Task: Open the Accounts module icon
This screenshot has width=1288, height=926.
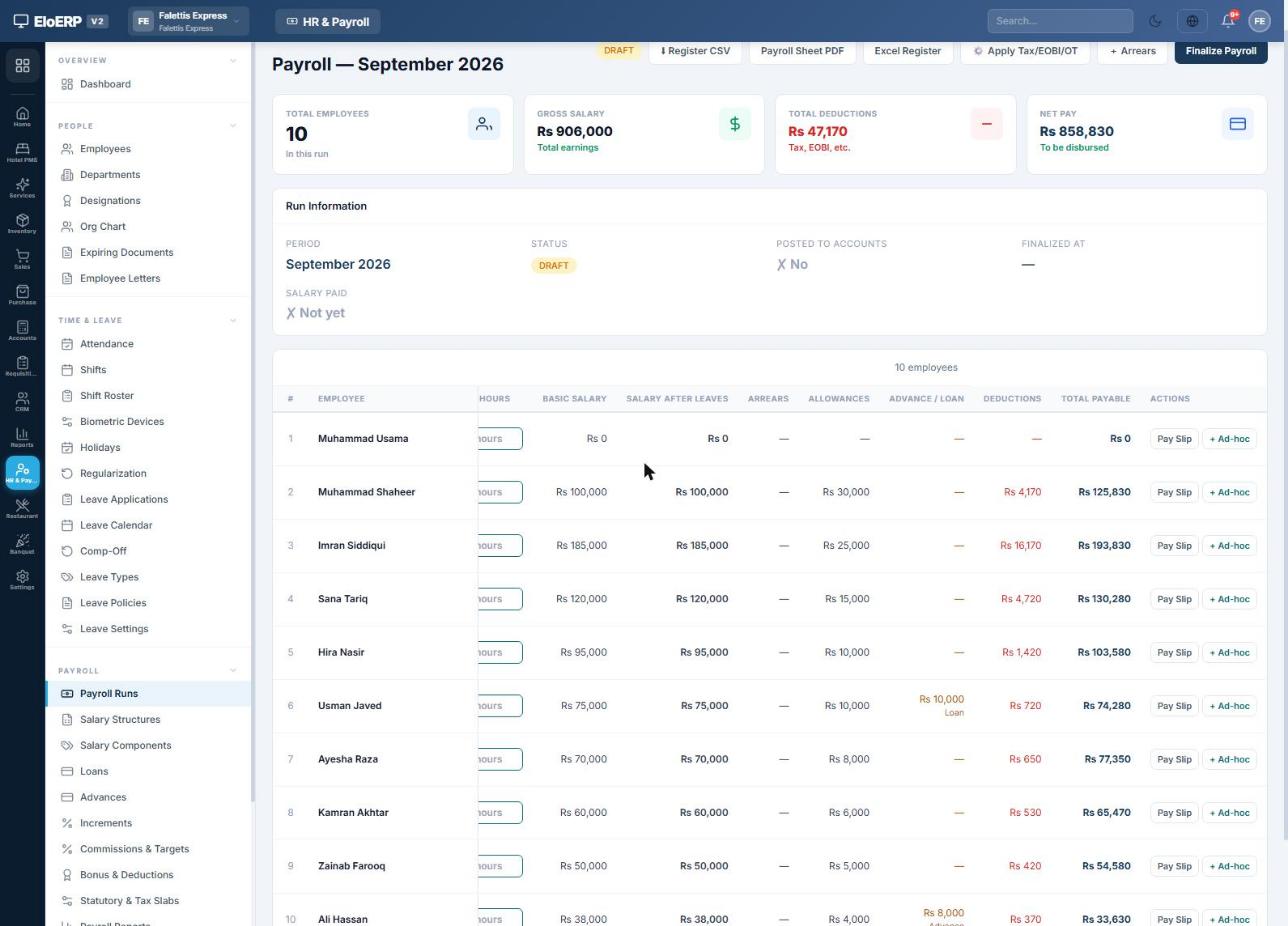Action: [x=22, y=331]
